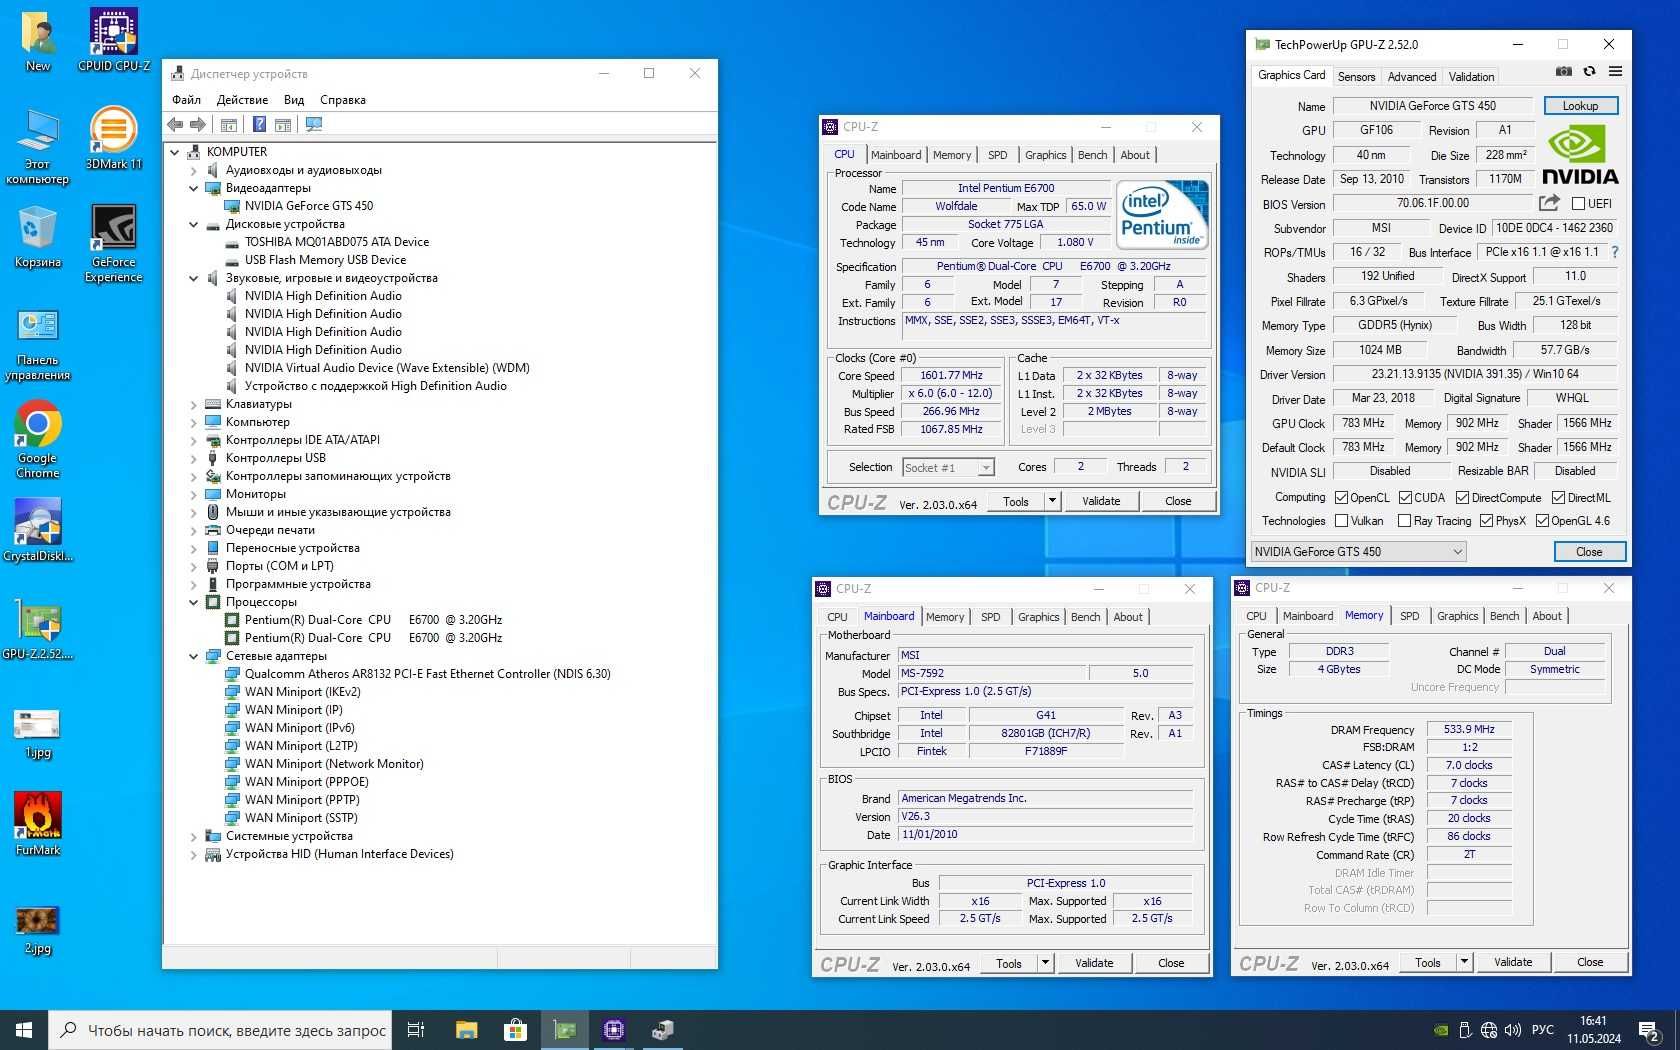
Task: Open Корзина recycle bin icon
Action: click(x=37, y=236)
